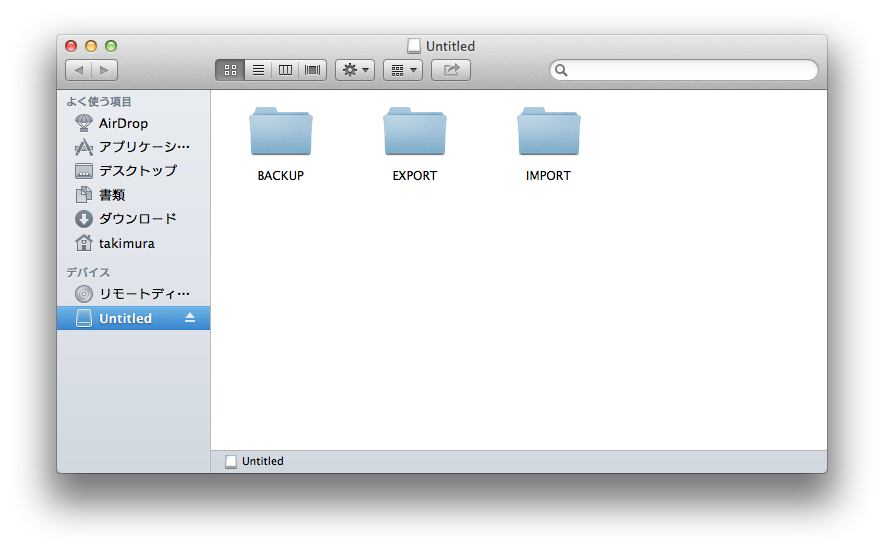Switch to icon view

pyautogui.click(x=230, y=70)
